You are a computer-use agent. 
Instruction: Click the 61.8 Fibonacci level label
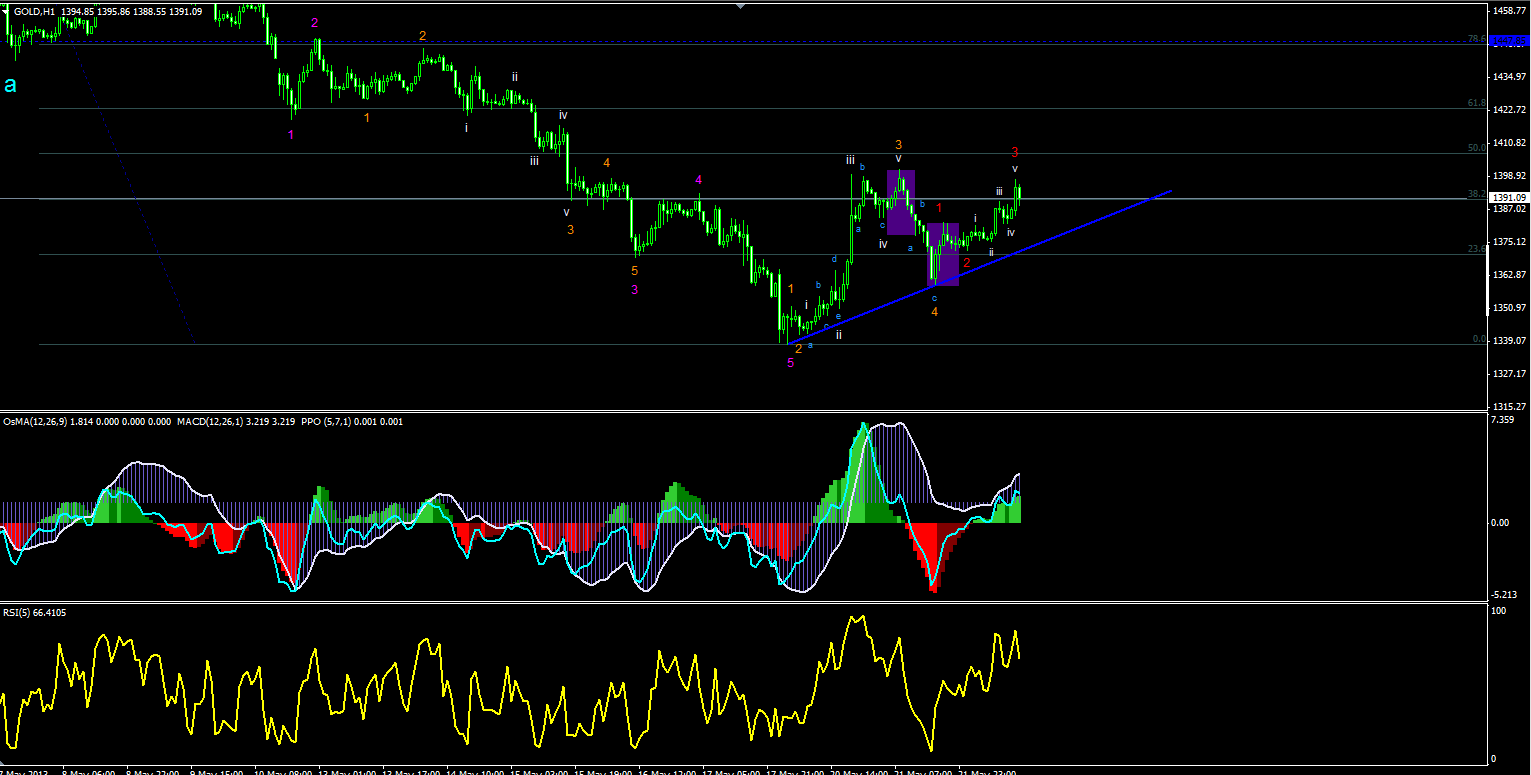pos(1475,103)
